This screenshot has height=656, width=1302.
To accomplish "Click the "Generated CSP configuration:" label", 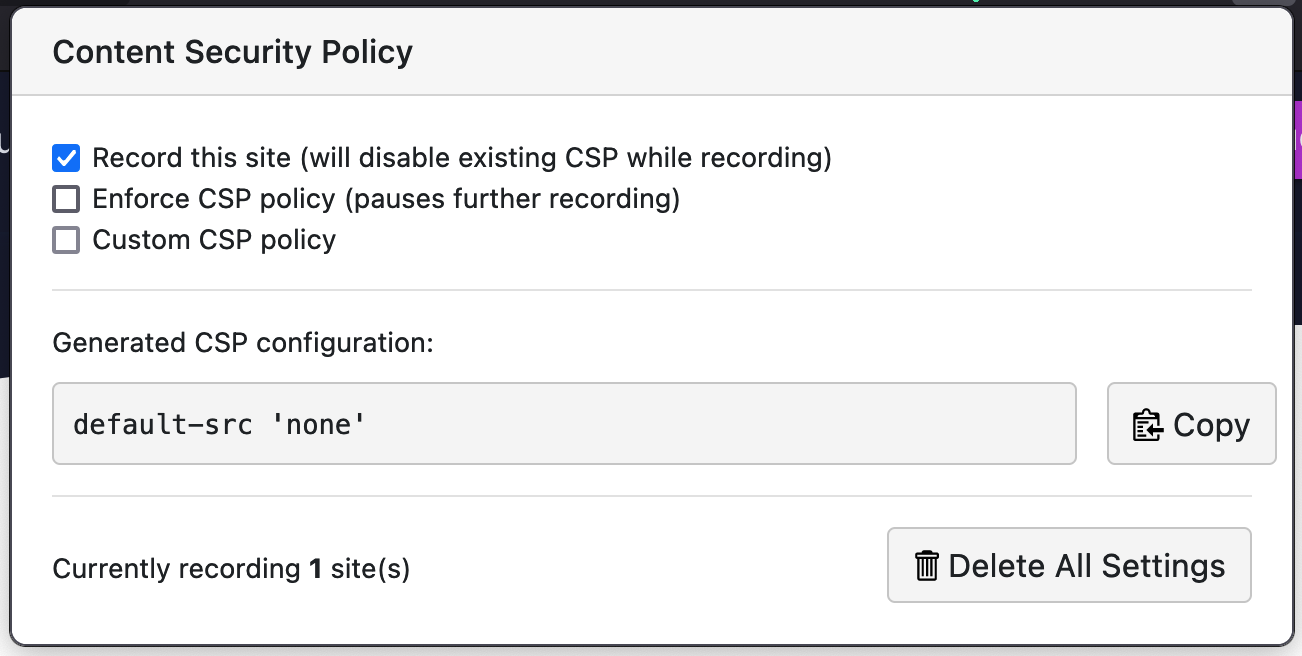I will point(243,343).
